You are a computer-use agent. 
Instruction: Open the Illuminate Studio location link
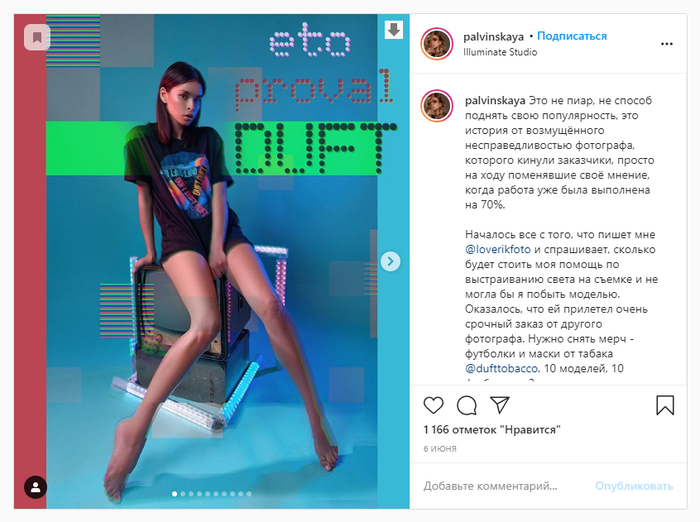point(500,52)
